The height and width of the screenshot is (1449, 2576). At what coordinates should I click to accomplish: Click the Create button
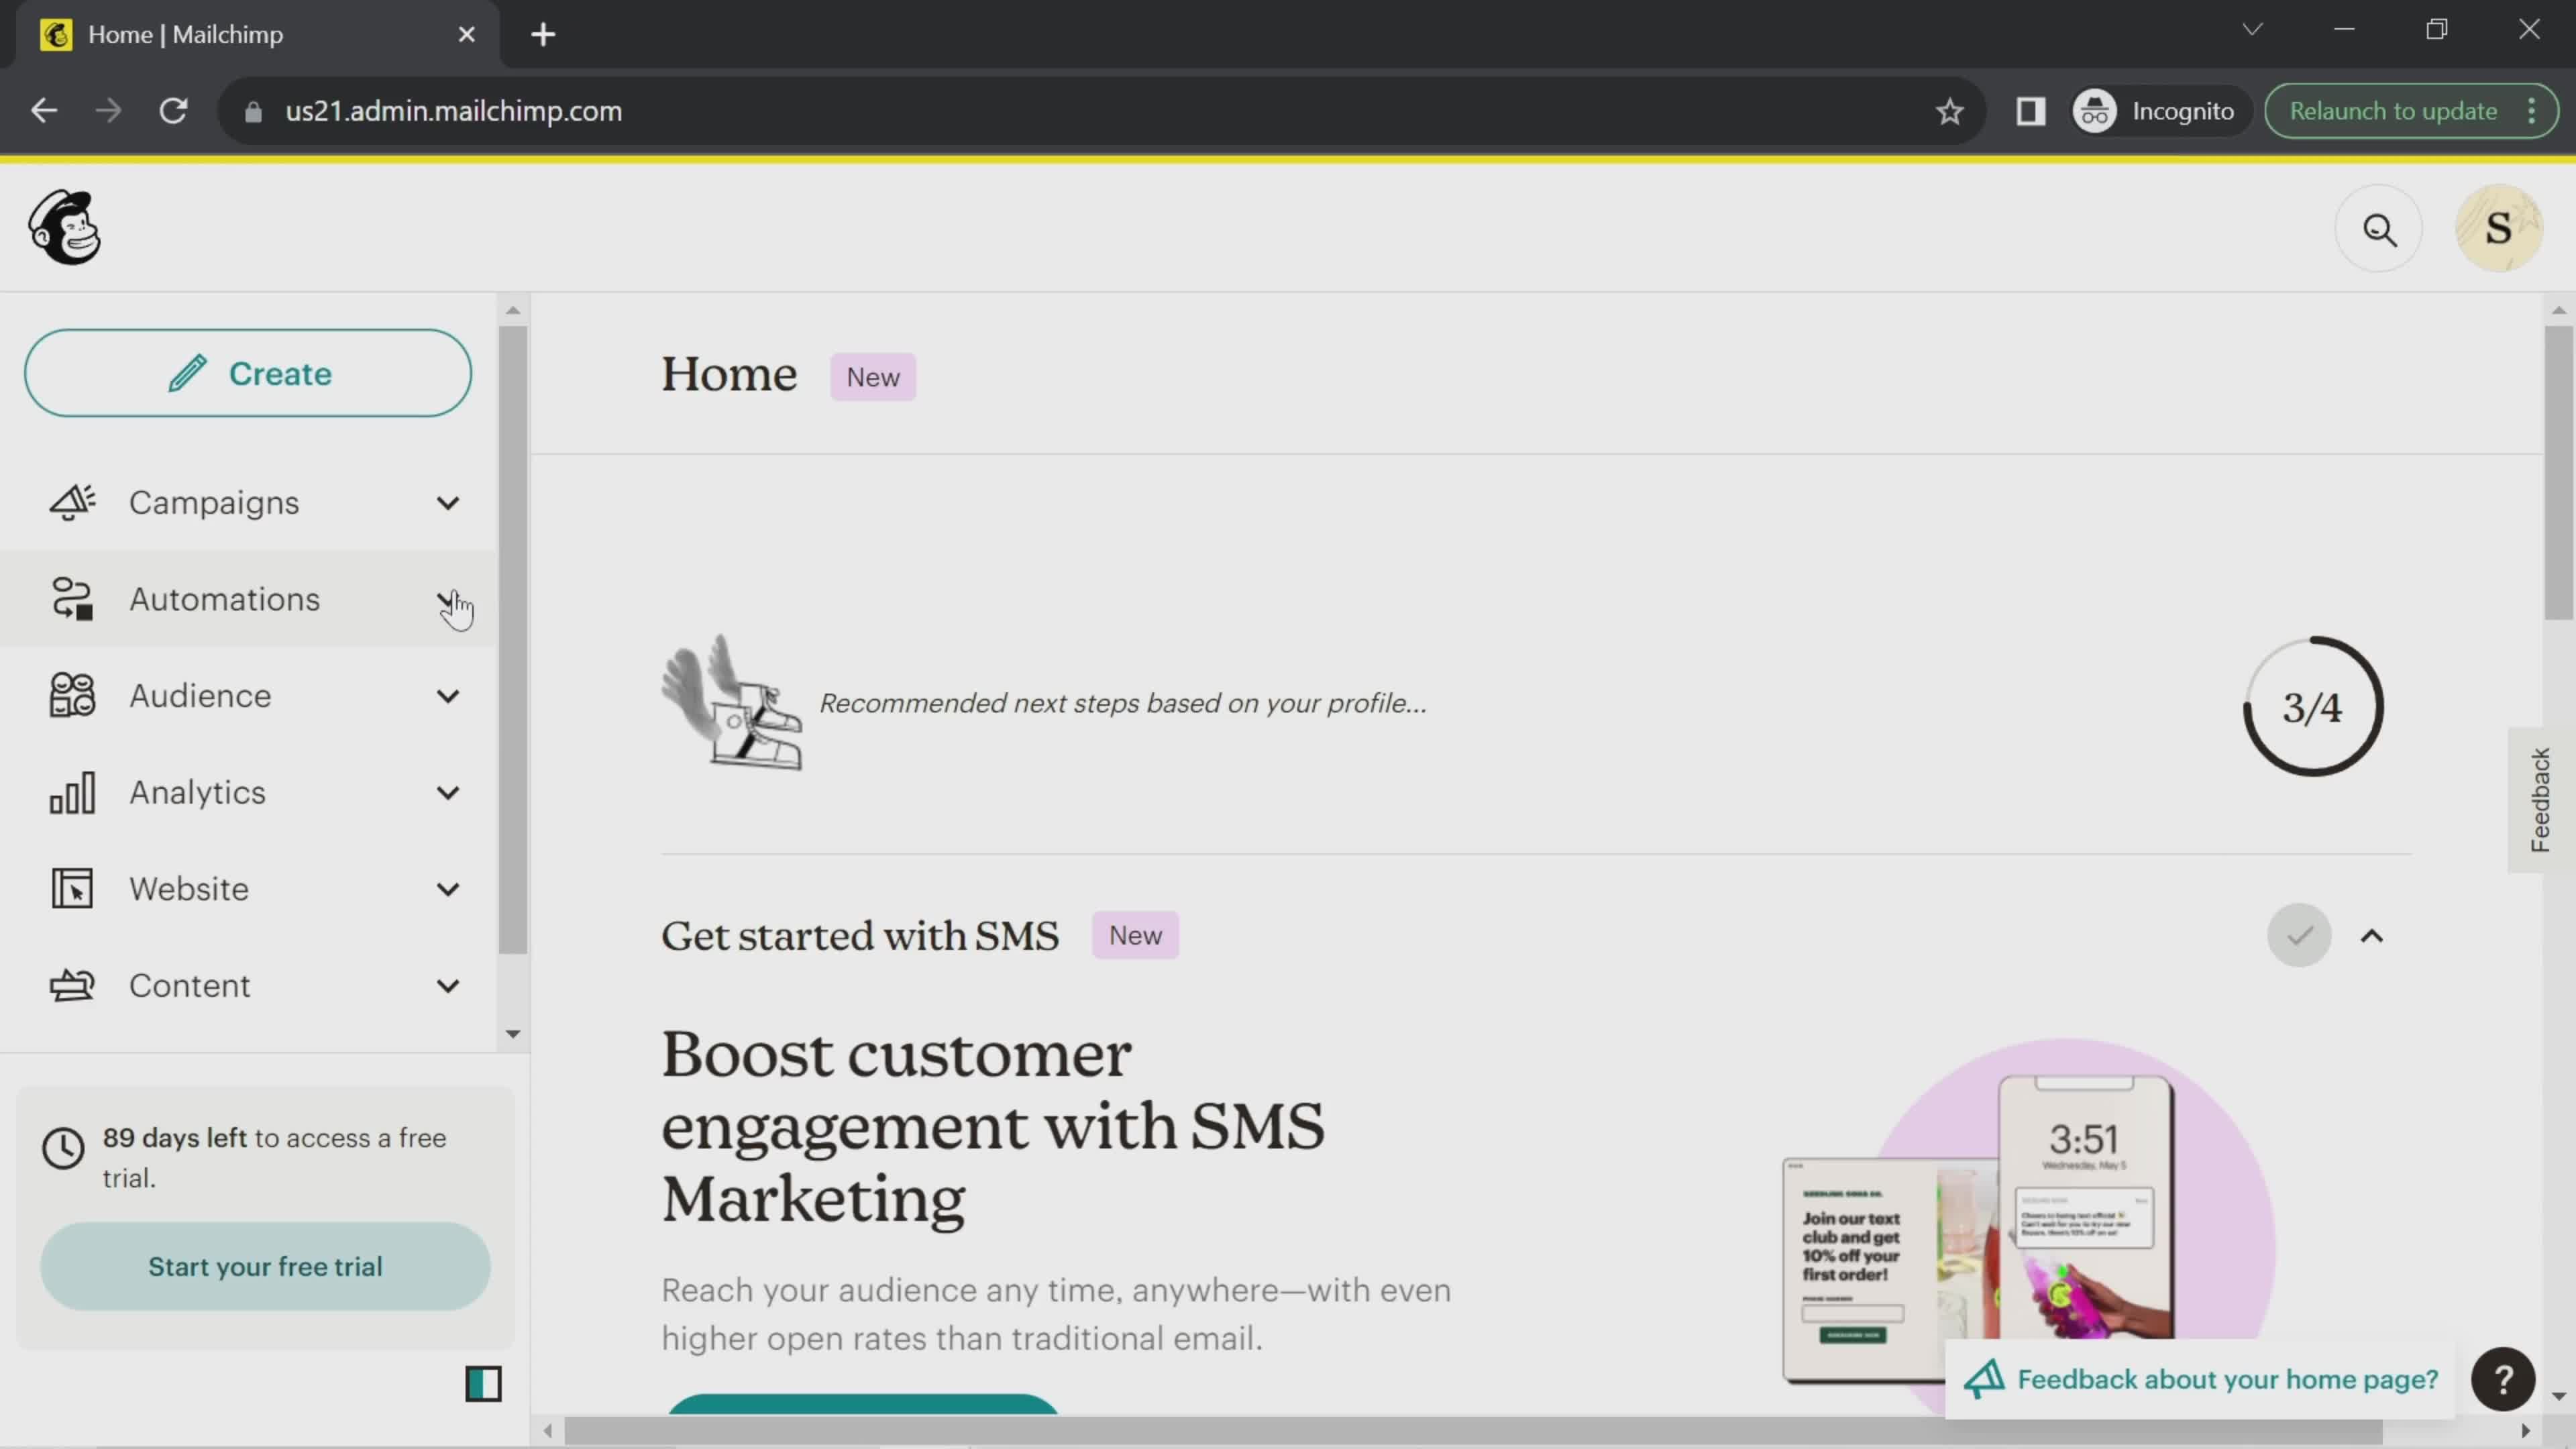(250, 373)
